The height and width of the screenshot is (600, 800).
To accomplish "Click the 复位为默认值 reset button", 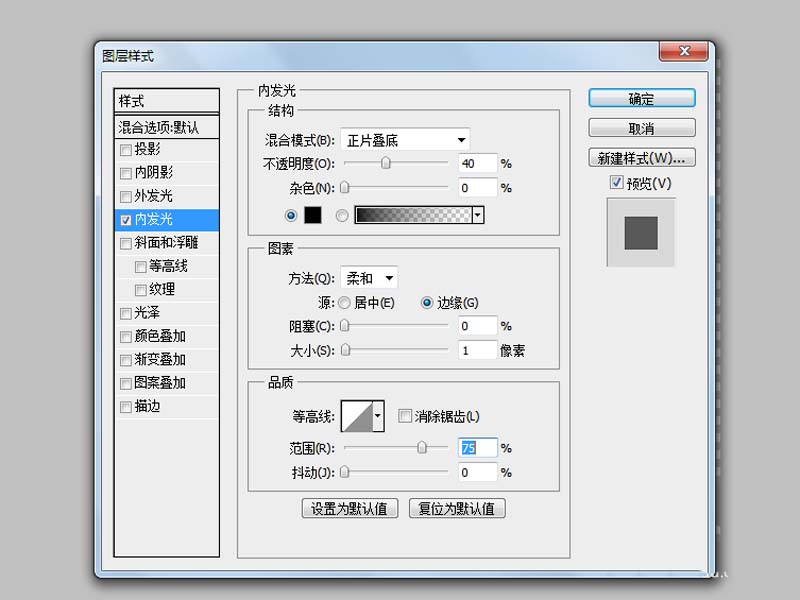I will coord(458,508).
